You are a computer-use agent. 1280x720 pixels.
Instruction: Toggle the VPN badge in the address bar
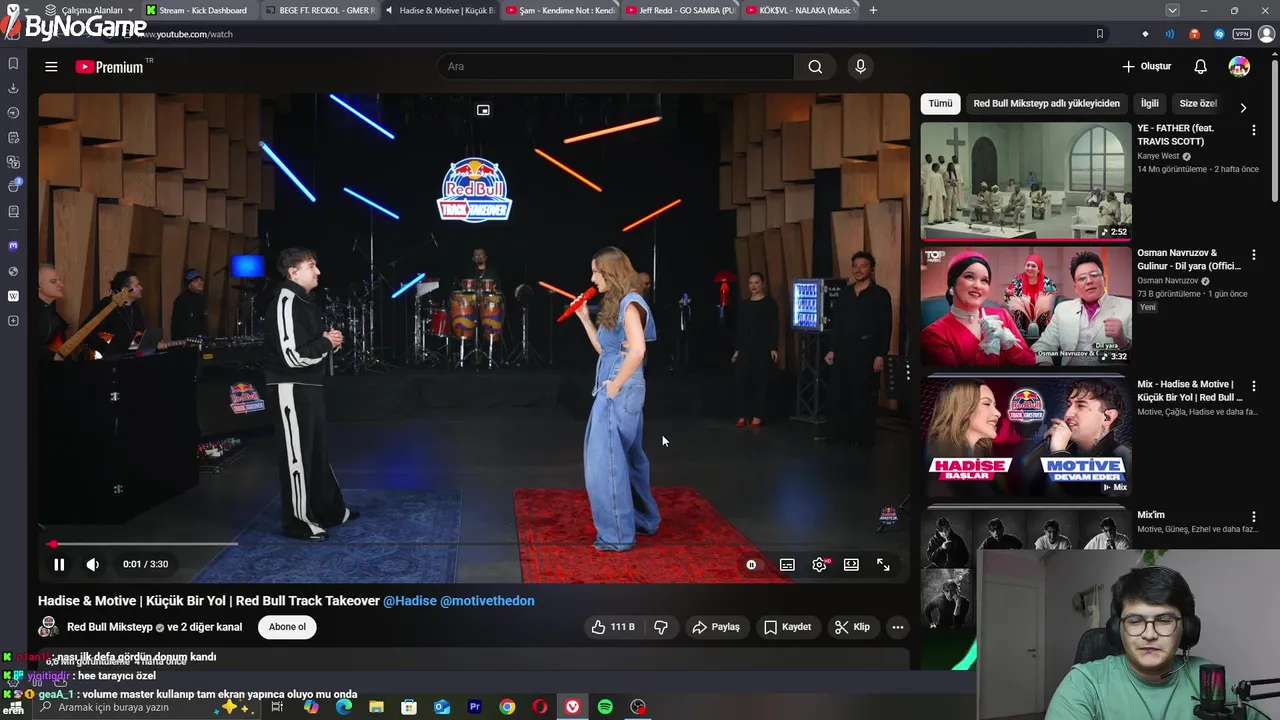point(1242,34)
